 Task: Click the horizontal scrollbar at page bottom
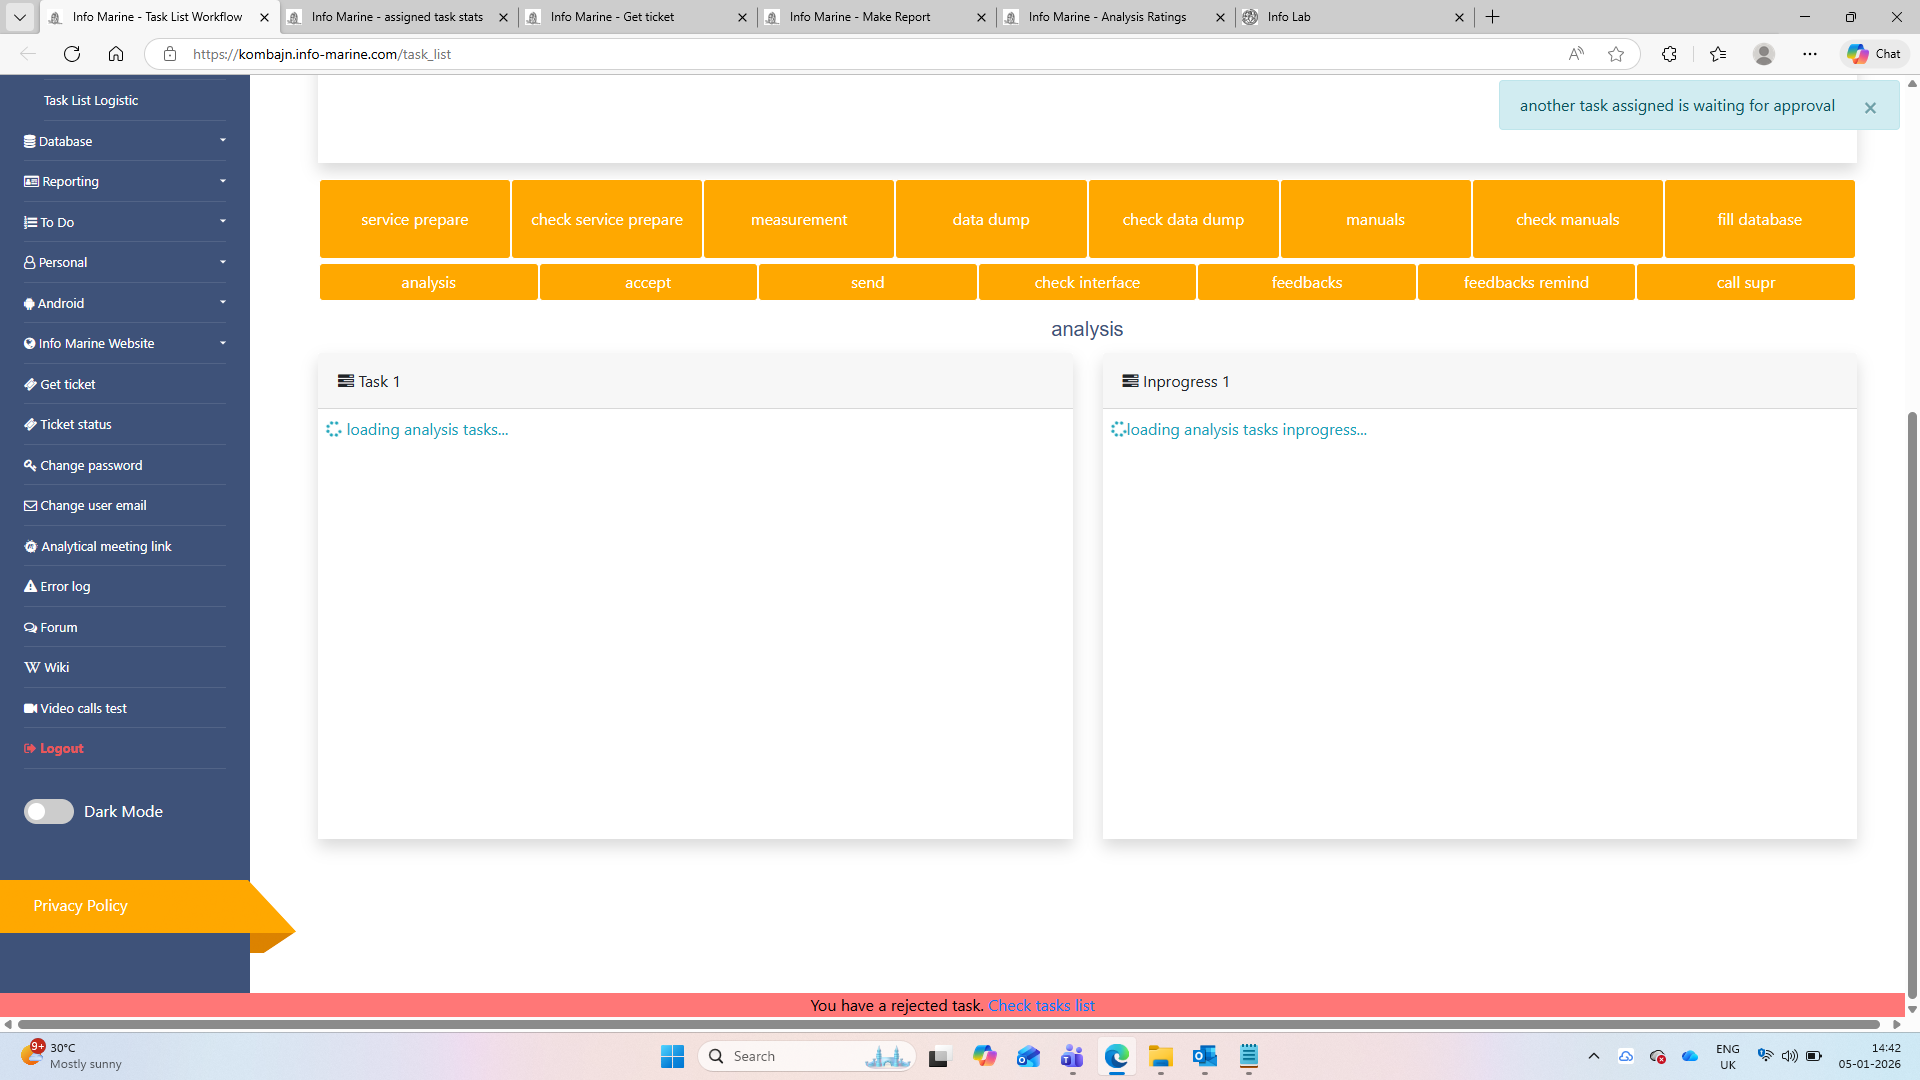pos(950,1024)
